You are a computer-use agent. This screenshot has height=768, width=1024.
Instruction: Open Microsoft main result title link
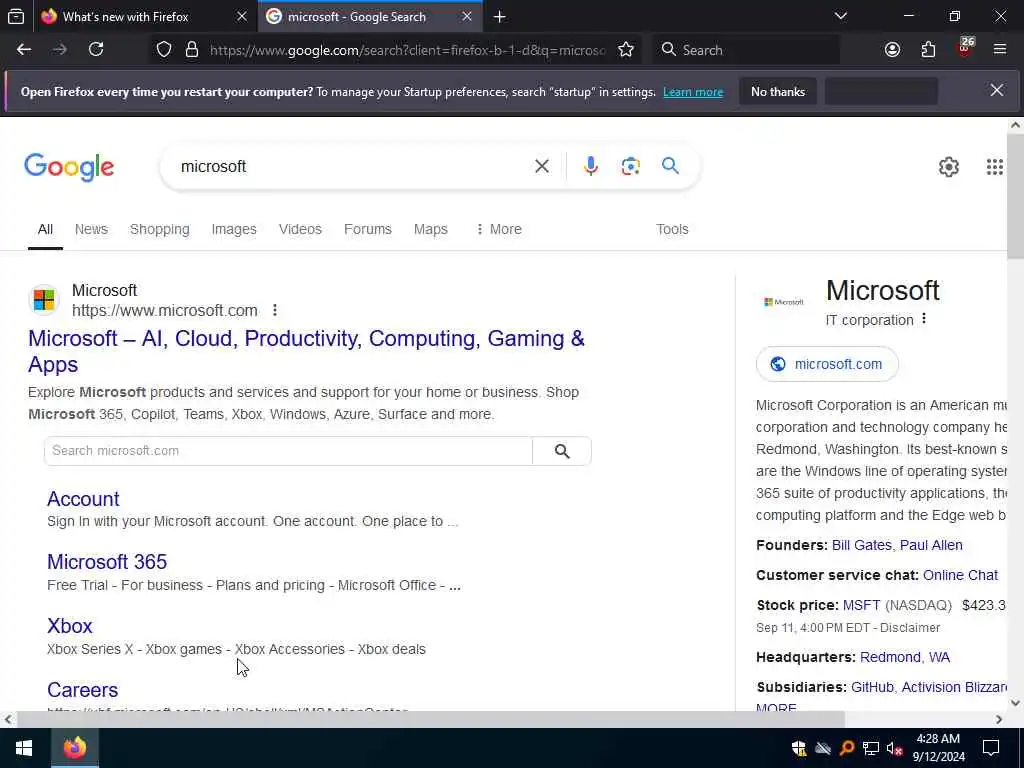click(x=306, y=351)
